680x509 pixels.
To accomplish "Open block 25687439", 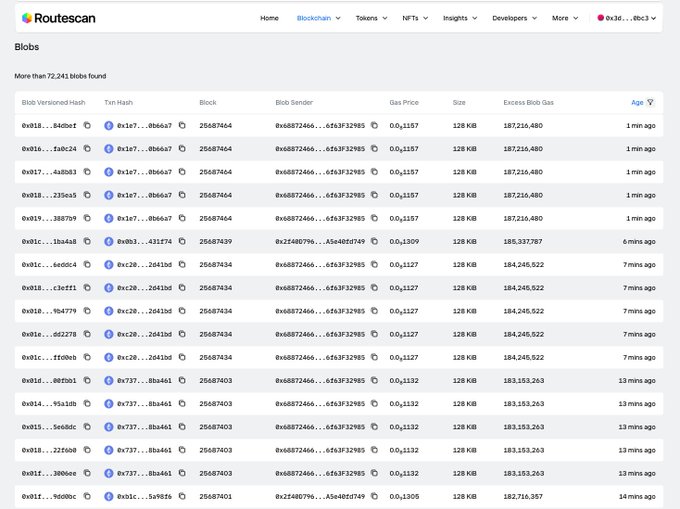I will (x=216, y=241).
